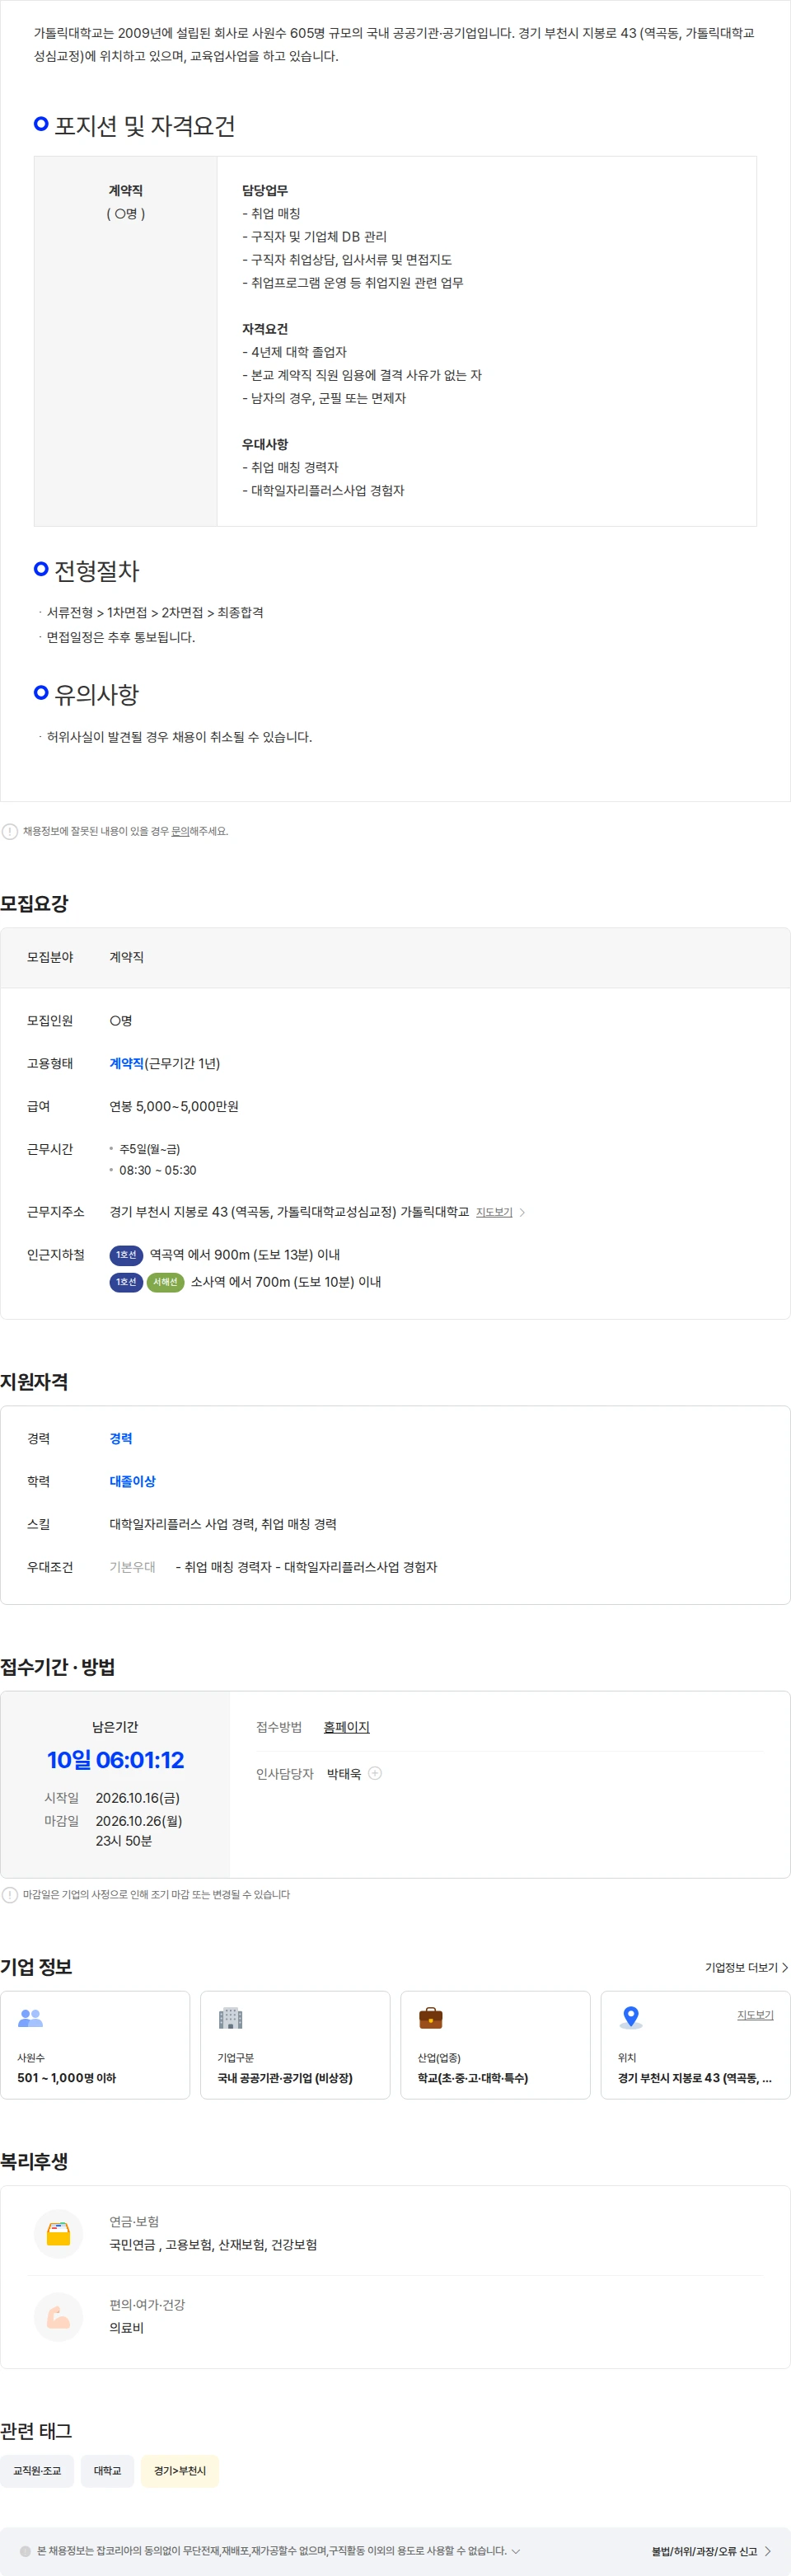The height and width of the screenshot is (2576, 791).
Task: Click 불법/허위/과장/오류 신고 link
Action: (711, 2551)
